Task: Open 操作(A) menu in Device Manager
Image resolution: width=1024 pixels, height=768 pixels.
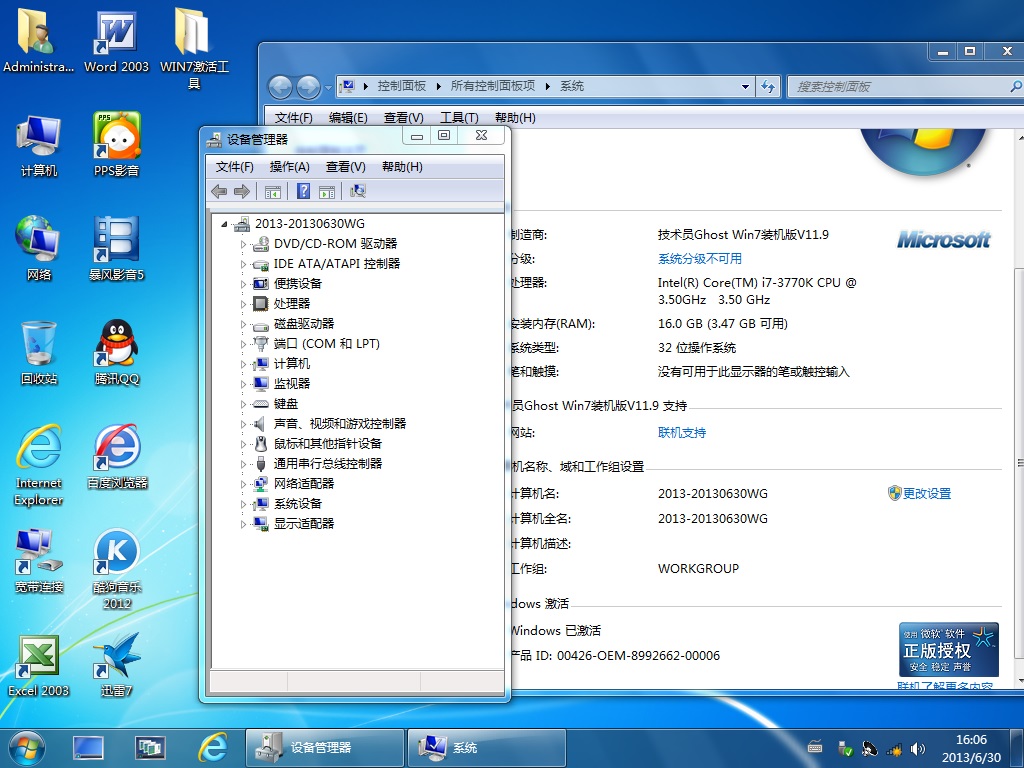Action: pos(289,167)
